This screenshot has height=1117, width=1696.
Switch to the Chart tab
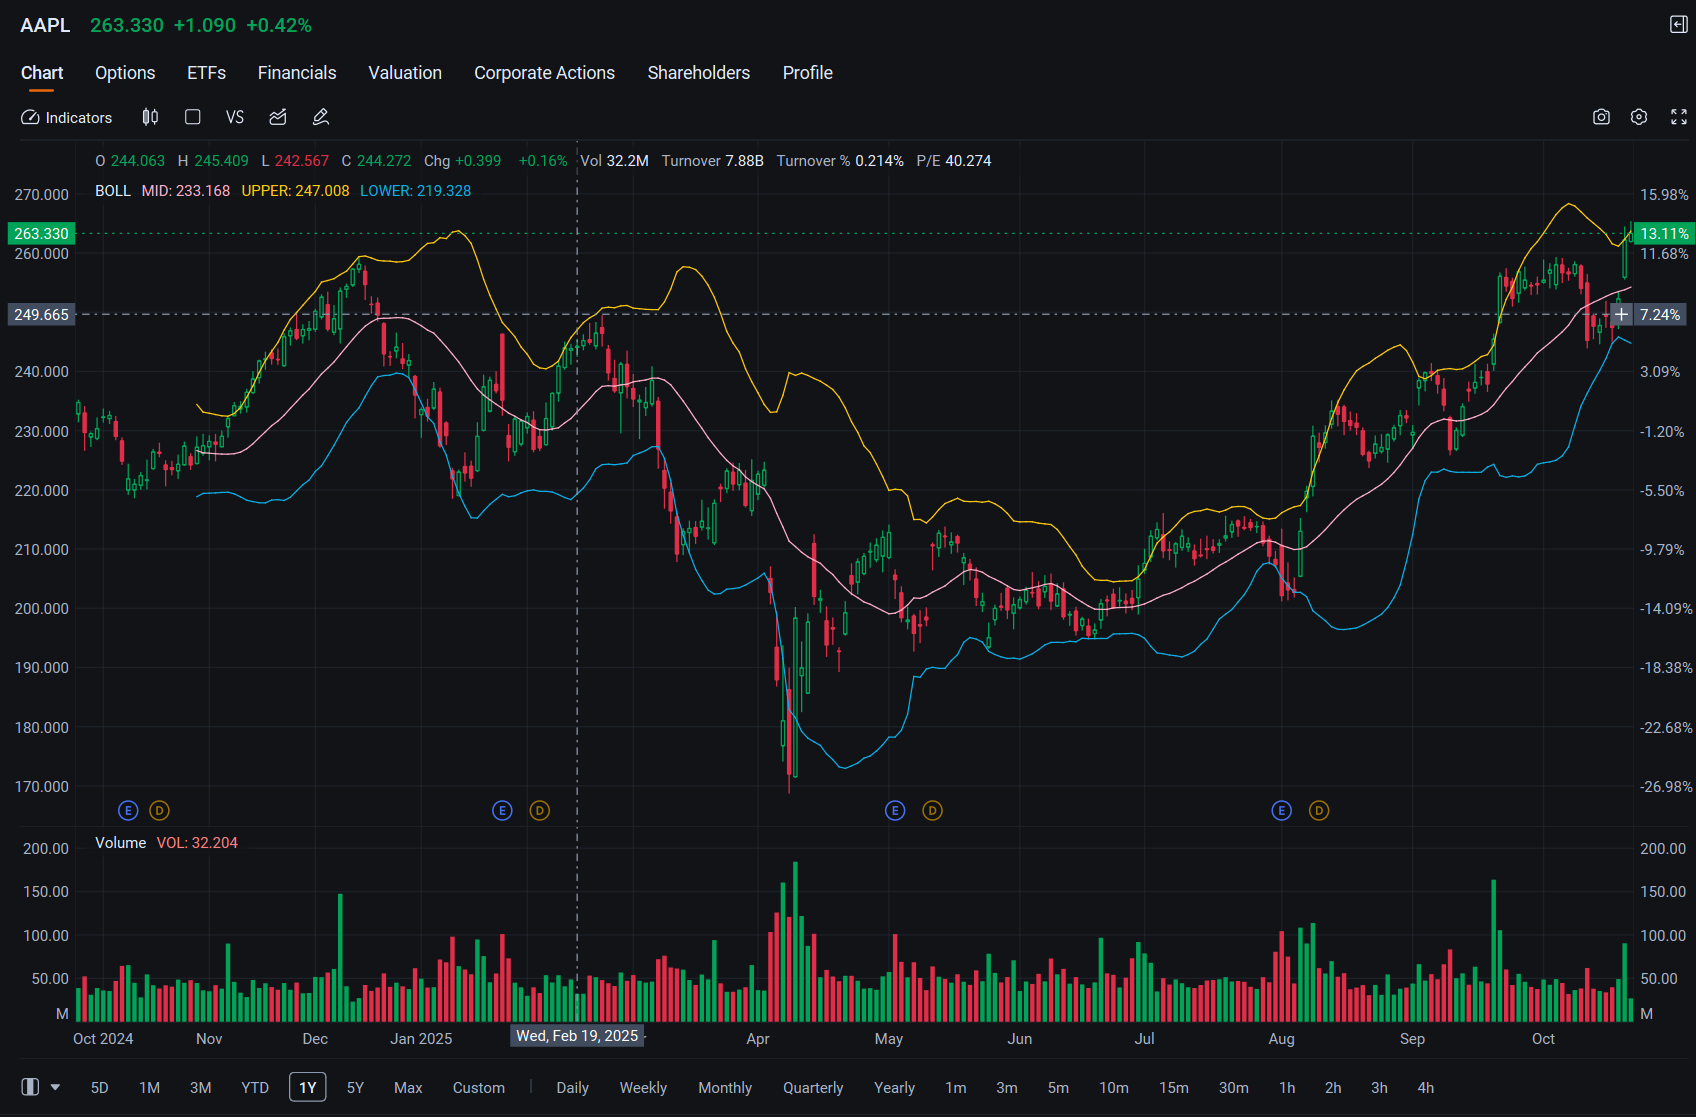42,73
